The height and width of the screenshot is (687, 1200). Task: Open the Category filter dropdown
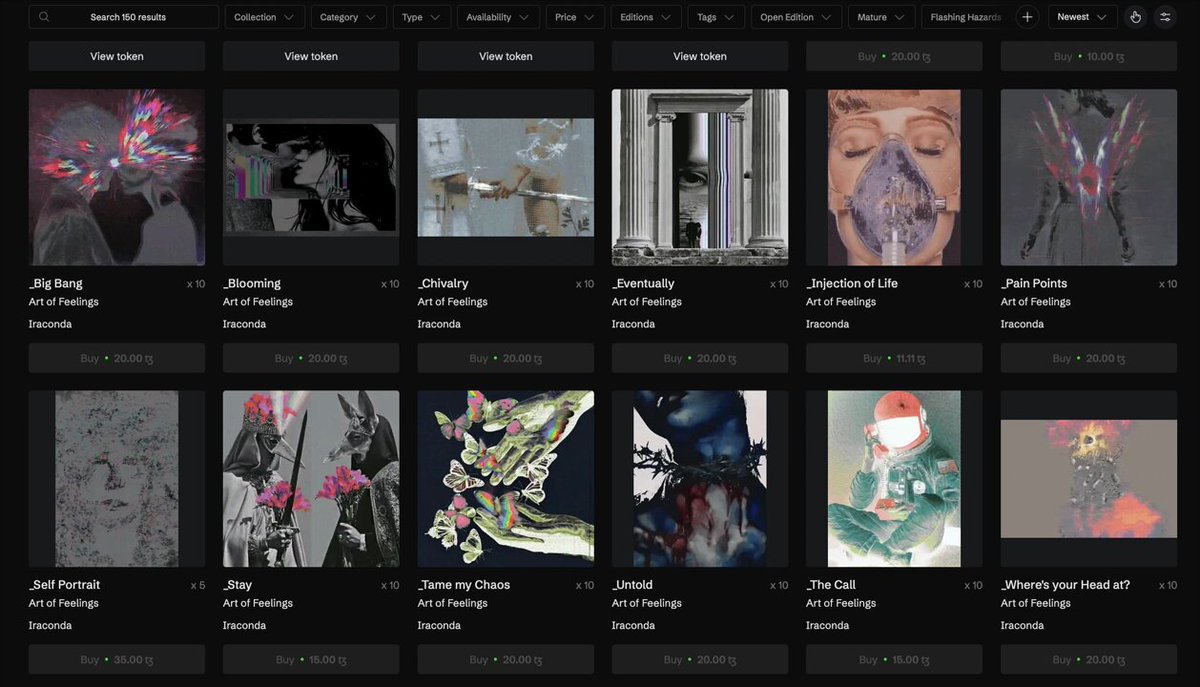point(349,17)
